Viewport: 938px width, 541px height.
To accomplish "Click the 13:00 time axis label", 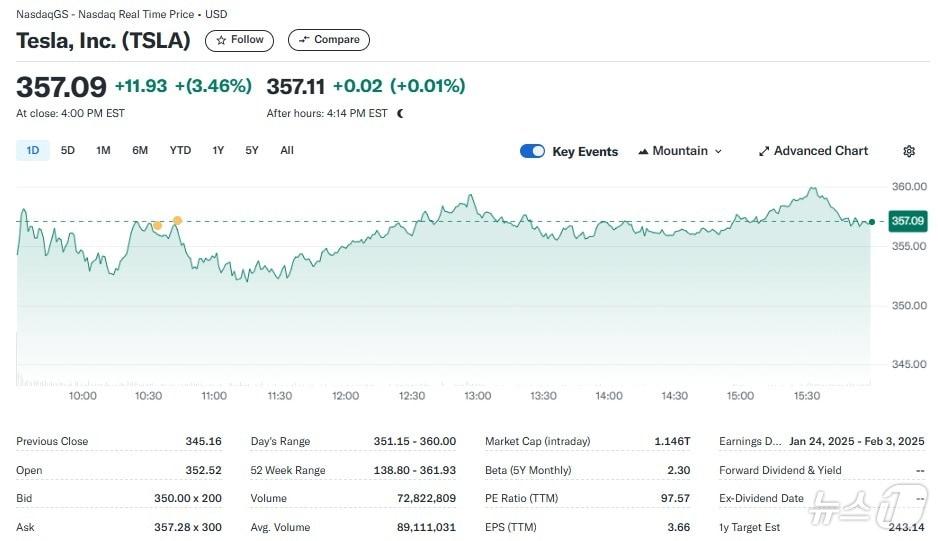I will click(477, 396).
